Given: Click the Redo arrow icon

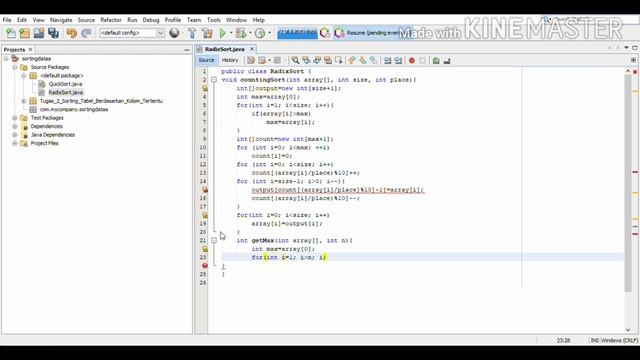Looking at the screenshot, I should [86, 33].
